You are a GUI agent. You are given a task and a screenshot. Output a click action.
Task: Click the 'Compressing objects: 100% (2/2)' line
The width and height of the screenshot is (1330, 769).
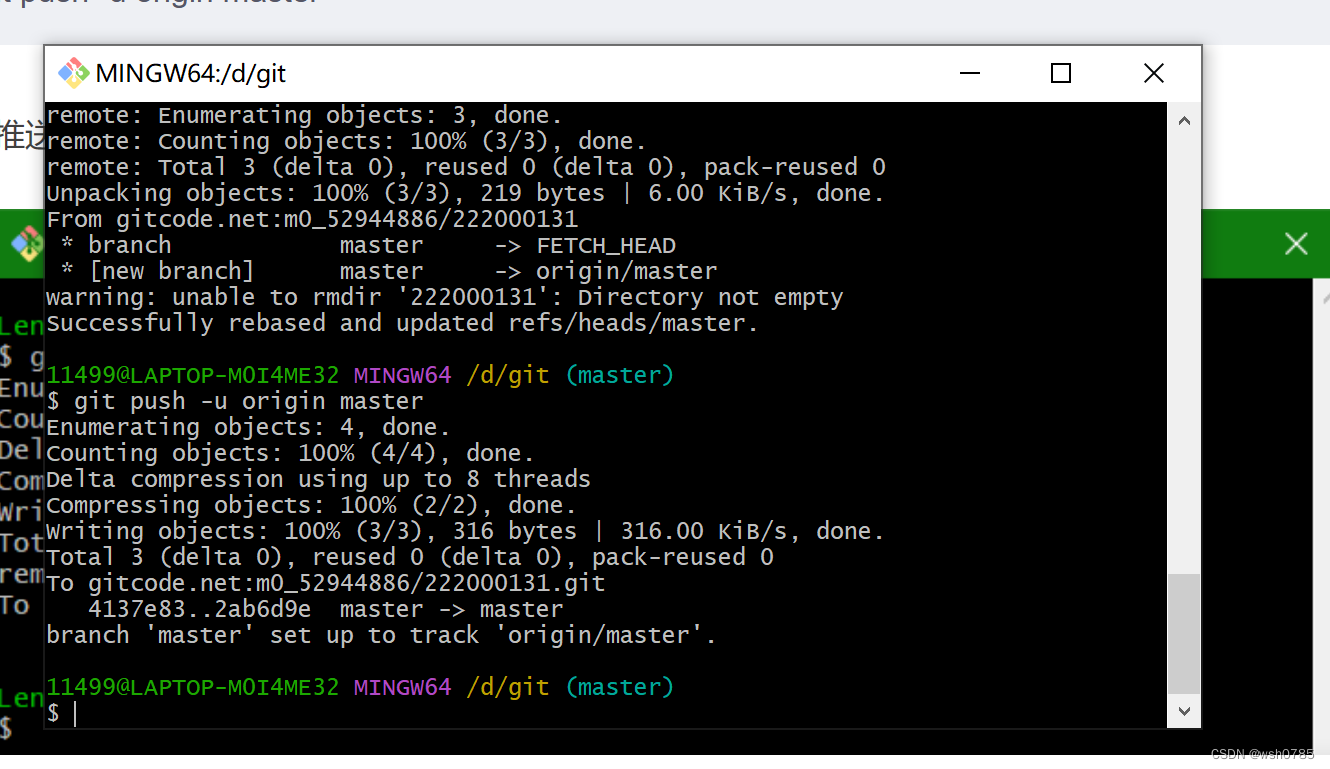coord(311,505)
